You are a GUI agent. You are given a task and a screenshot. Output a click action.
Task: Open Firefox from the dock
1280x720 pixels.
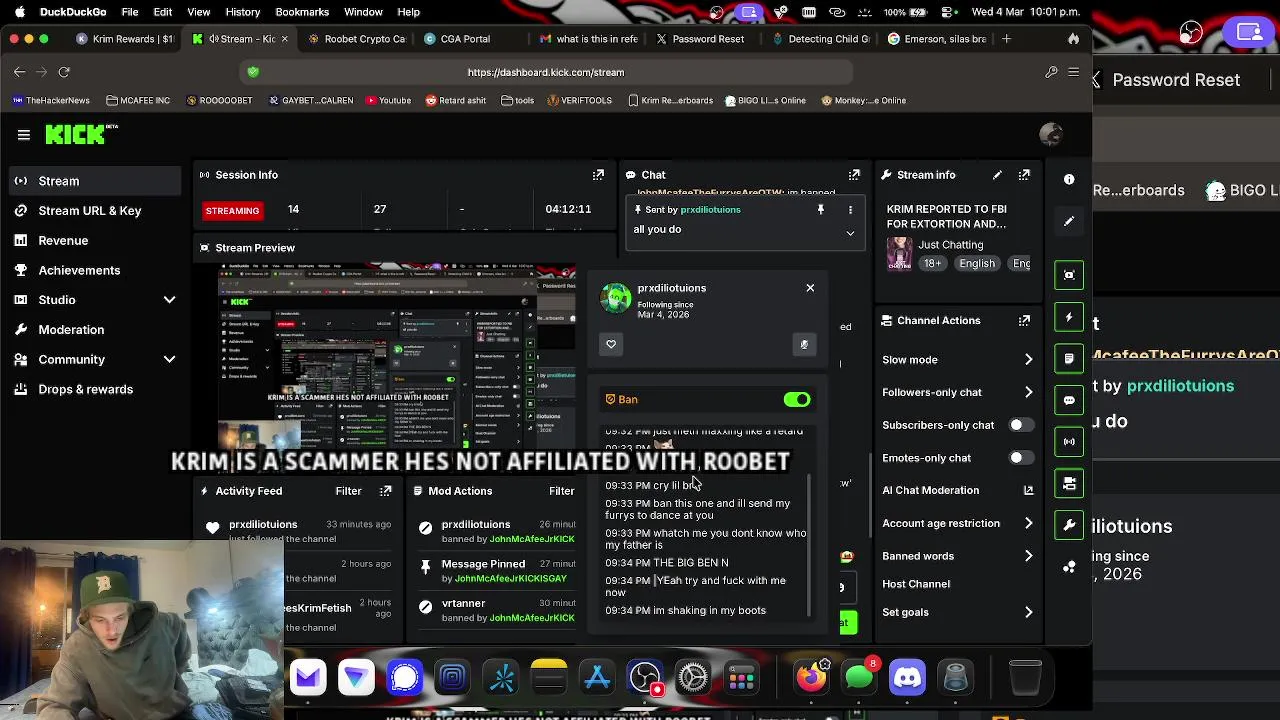812,677
